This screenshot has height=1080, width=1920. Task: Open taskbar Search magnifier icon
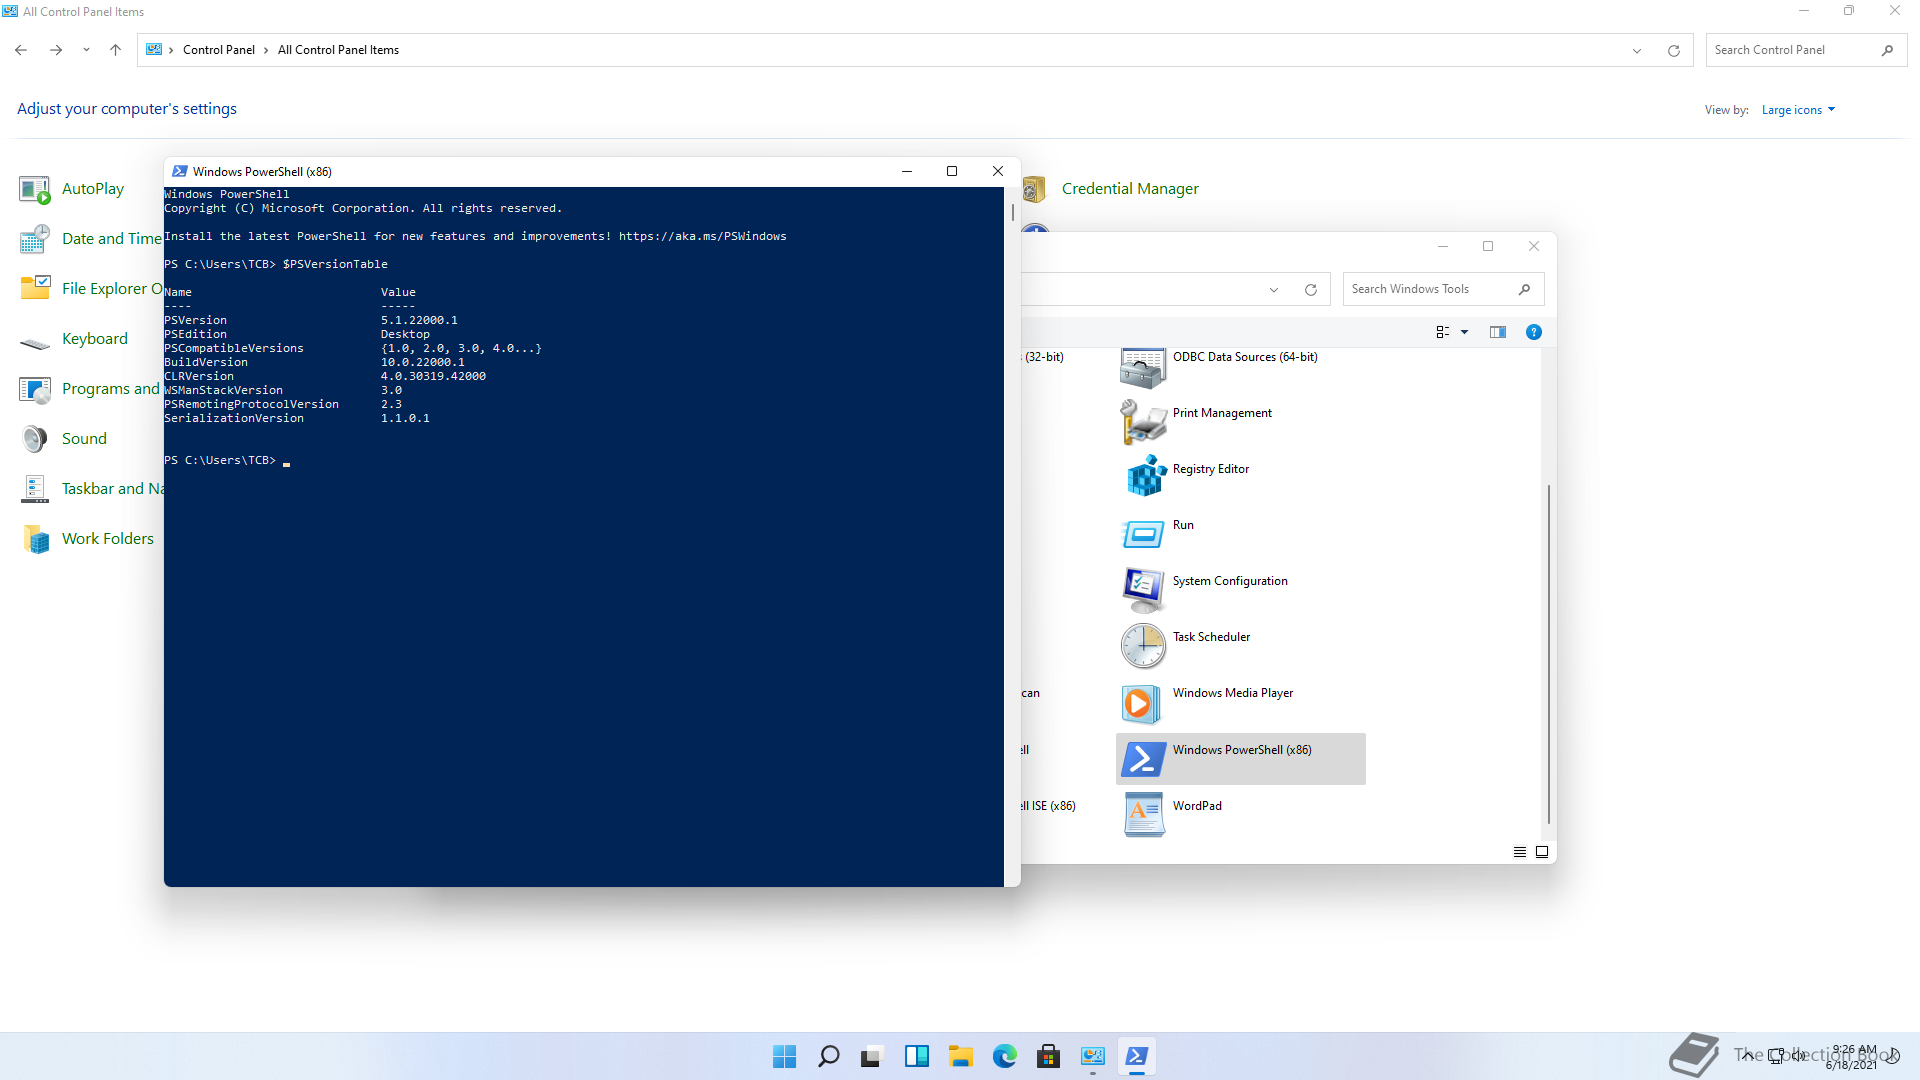point(829,1056)
